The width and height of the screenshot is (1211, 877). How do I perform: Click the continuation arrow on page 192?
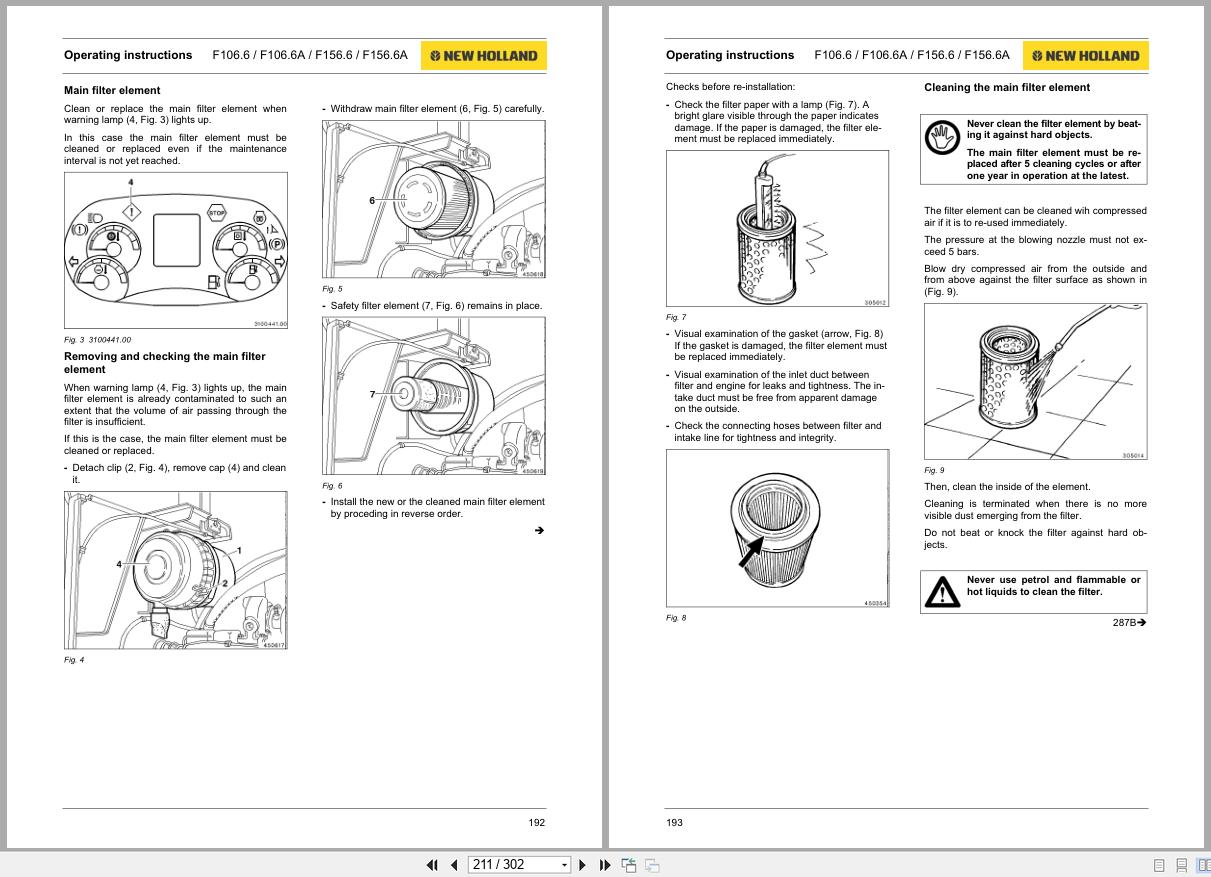tap(539, 530)
